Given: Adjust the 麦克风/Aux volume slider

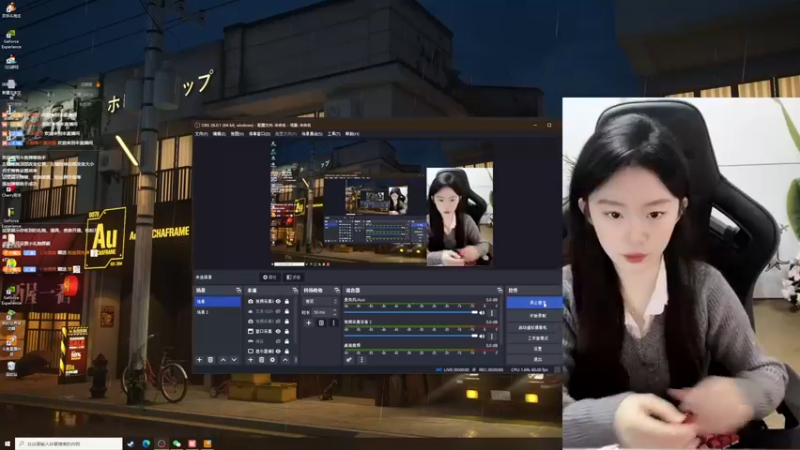Looking at the screenshot, I should (411, 312).
